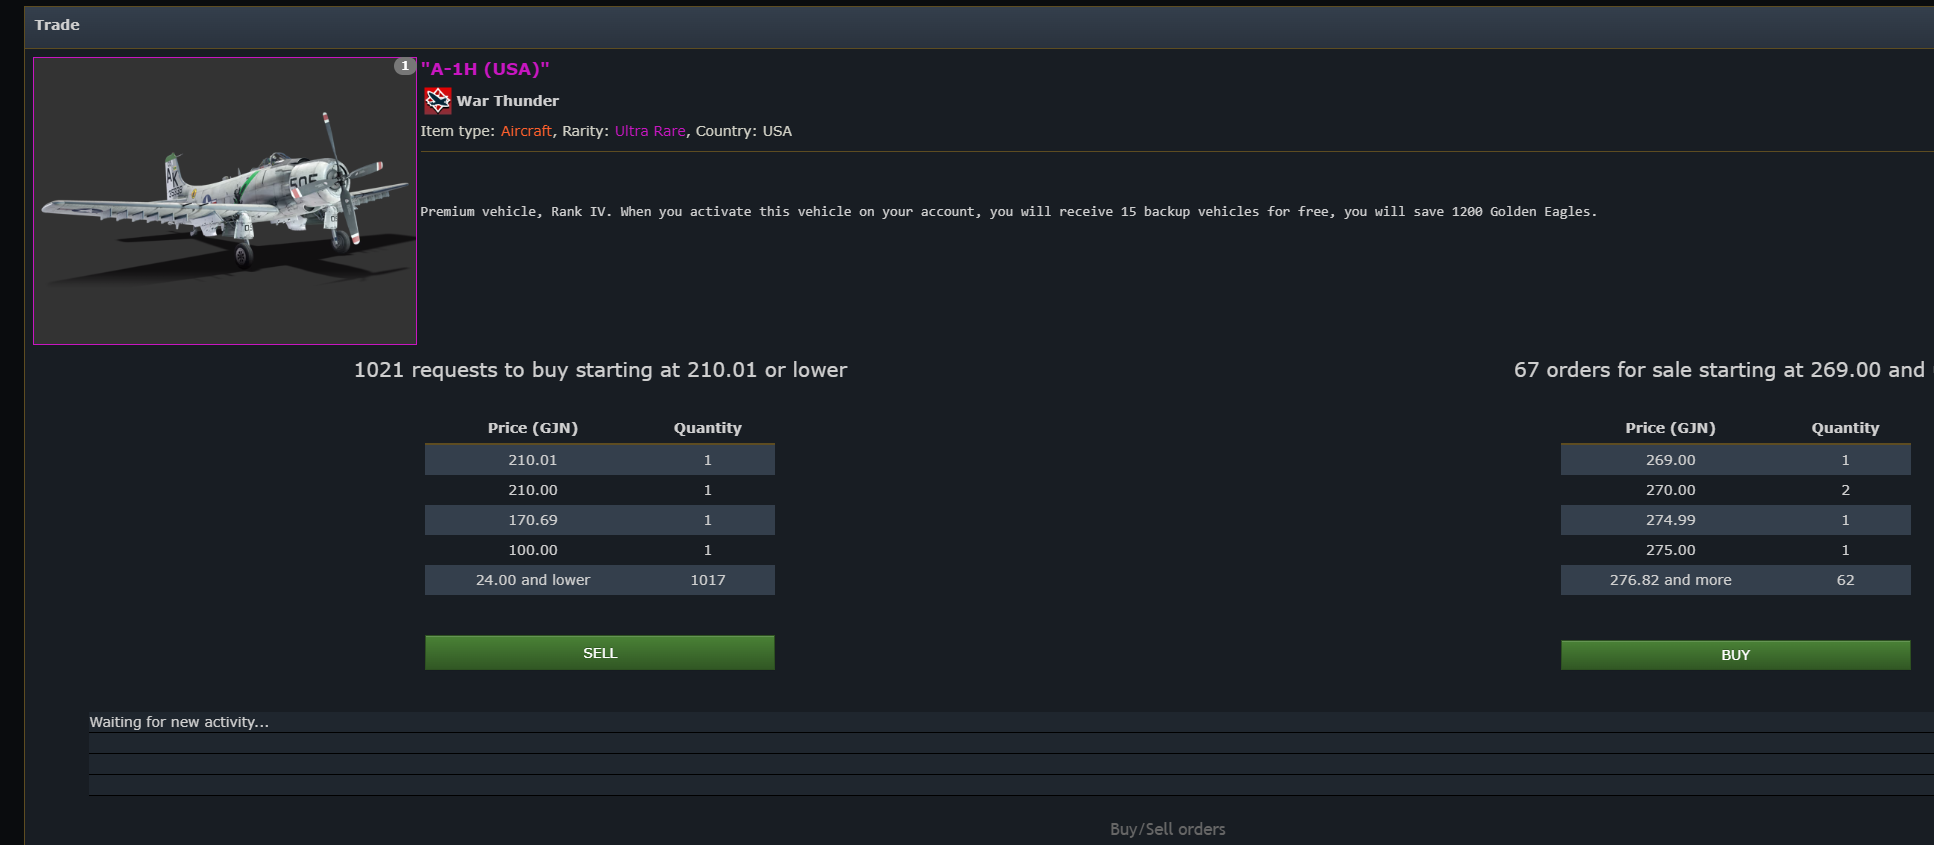
Task: Click the Country: USA label
Action: 744,131
